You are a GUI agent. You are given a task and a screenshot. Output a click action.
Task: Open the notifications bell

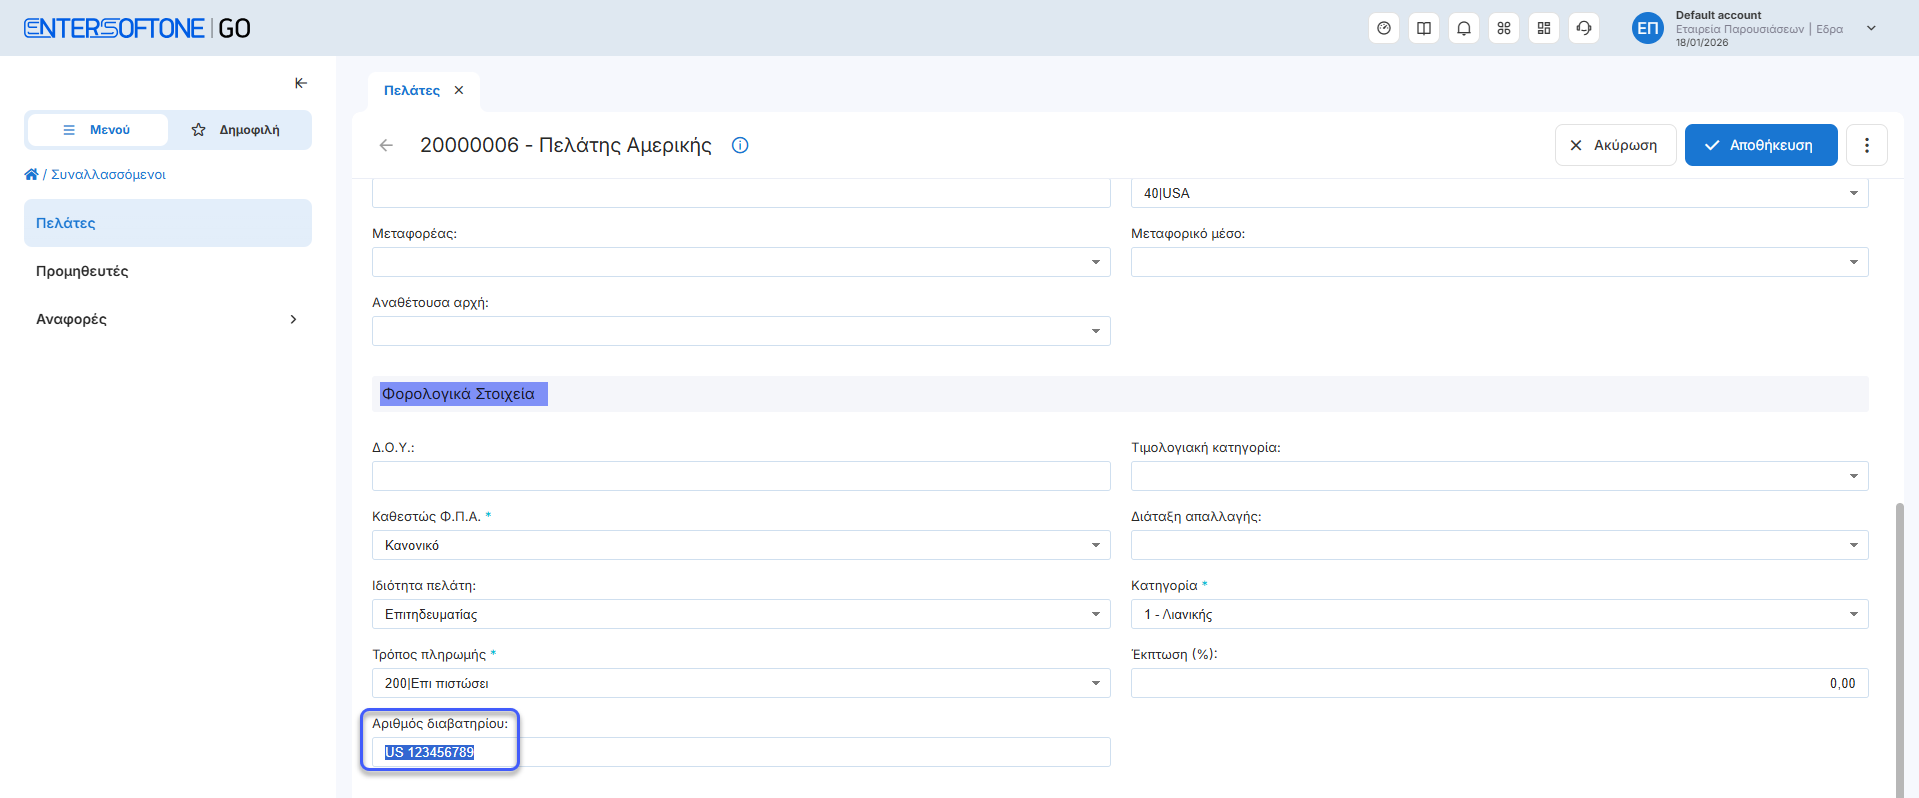(1464, 28)
